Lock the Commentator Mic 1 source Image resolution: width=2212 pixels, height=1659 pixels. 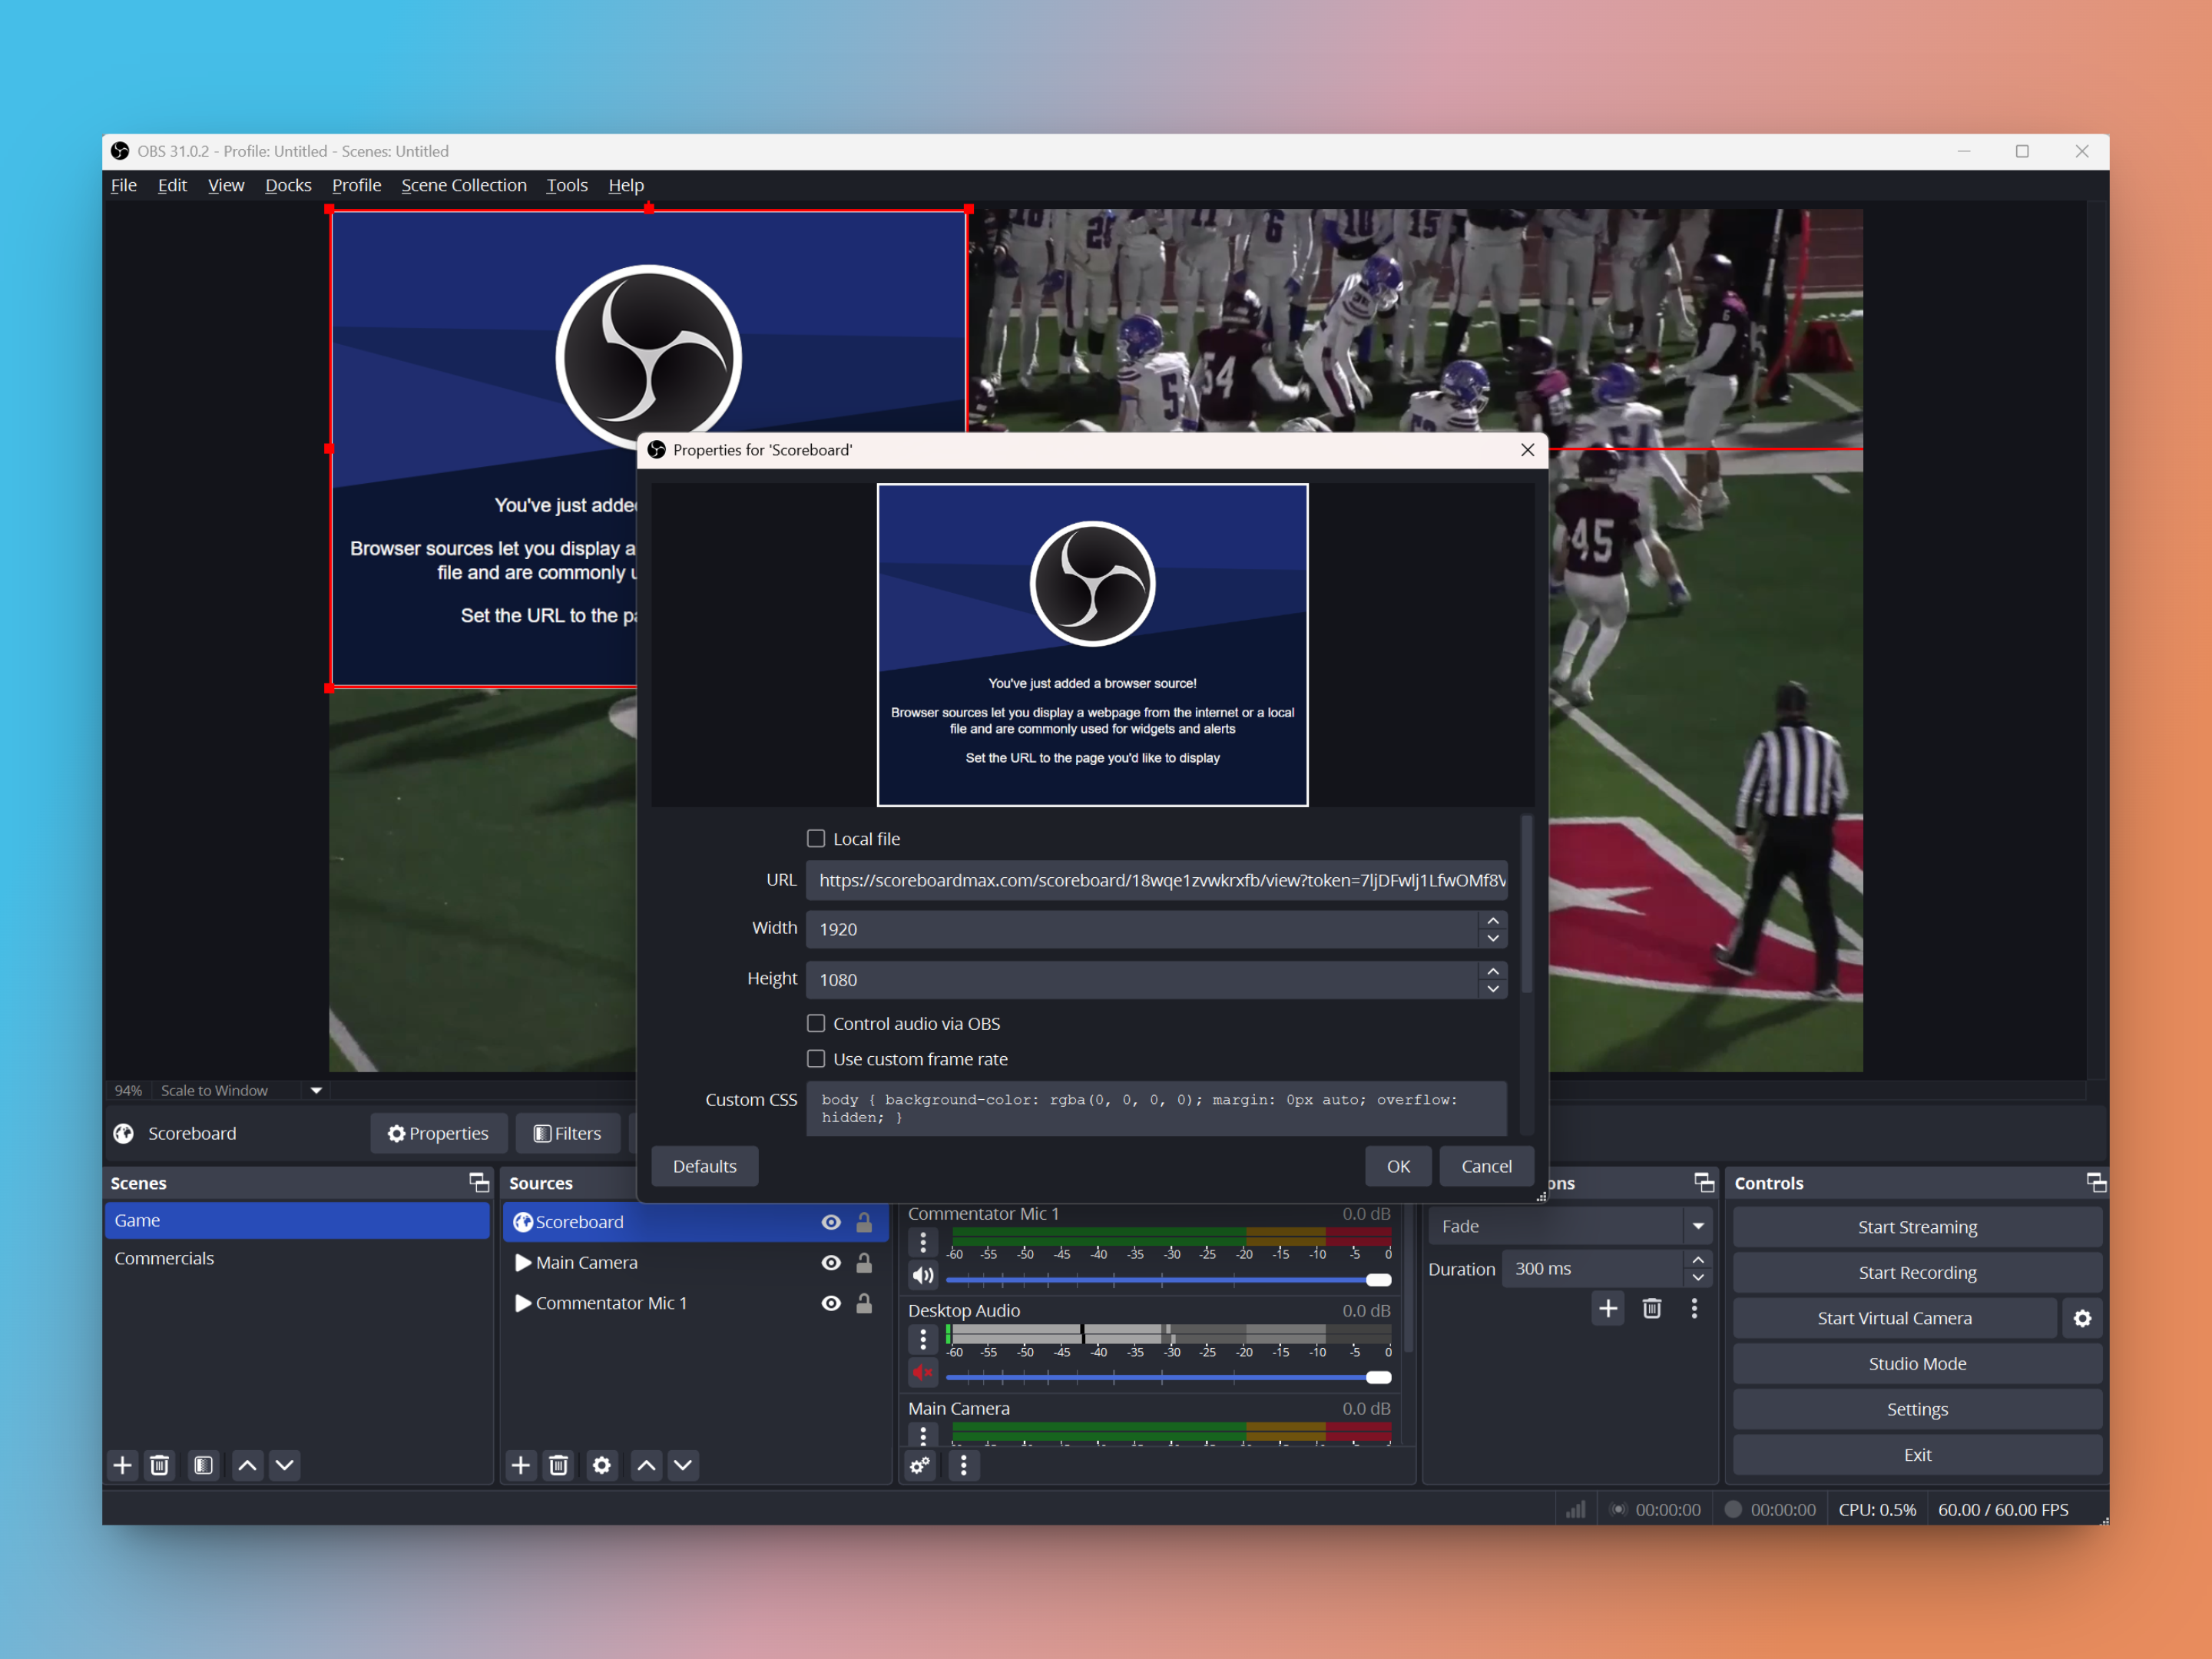864,1303
